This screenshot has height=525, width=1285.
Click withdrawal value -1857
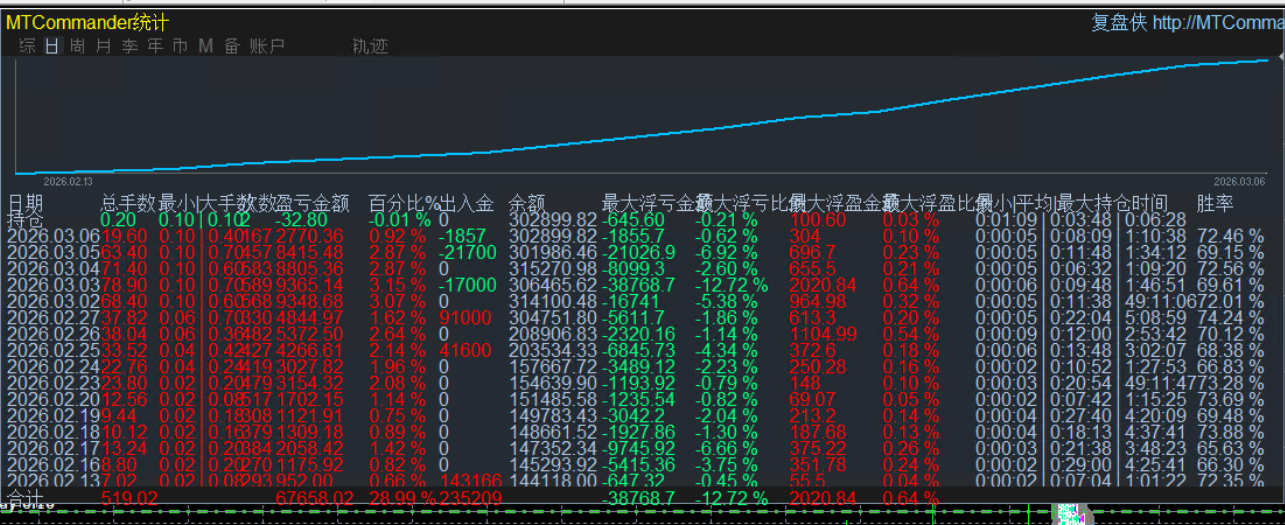[x=462, y=235]
